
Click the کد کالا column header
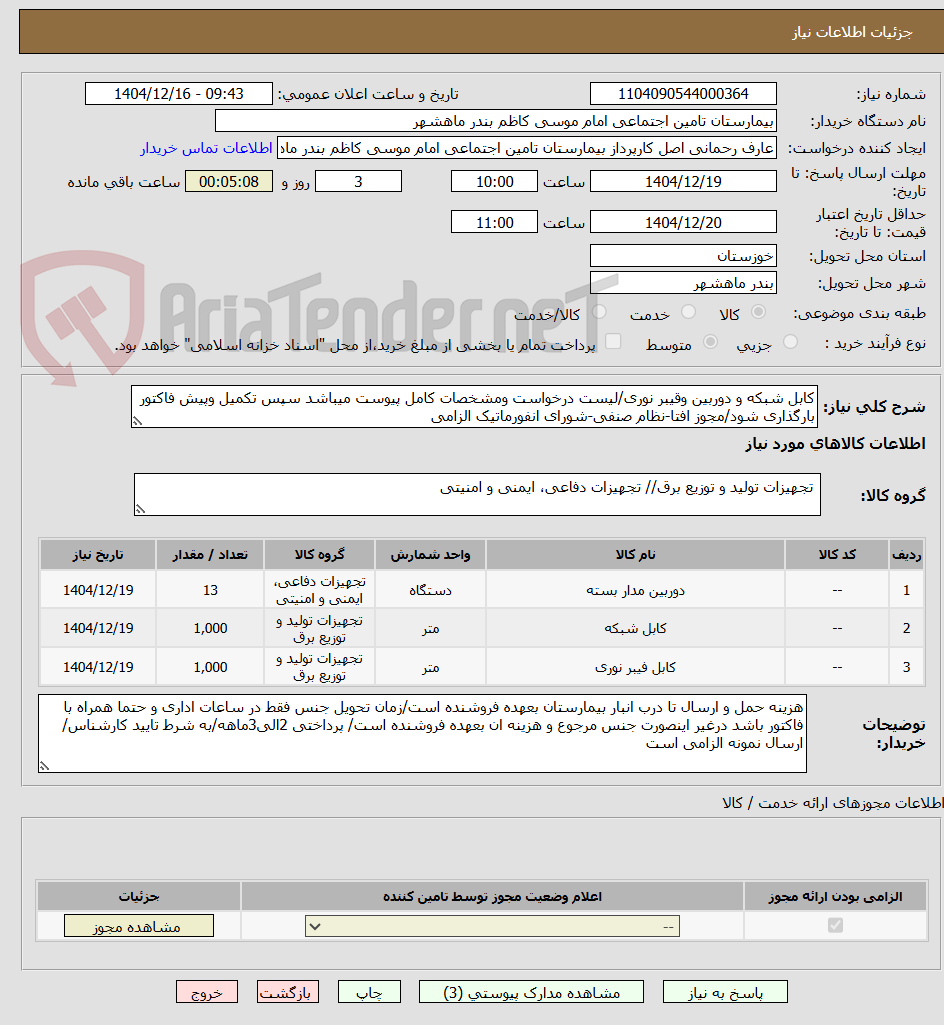point(837,554)
